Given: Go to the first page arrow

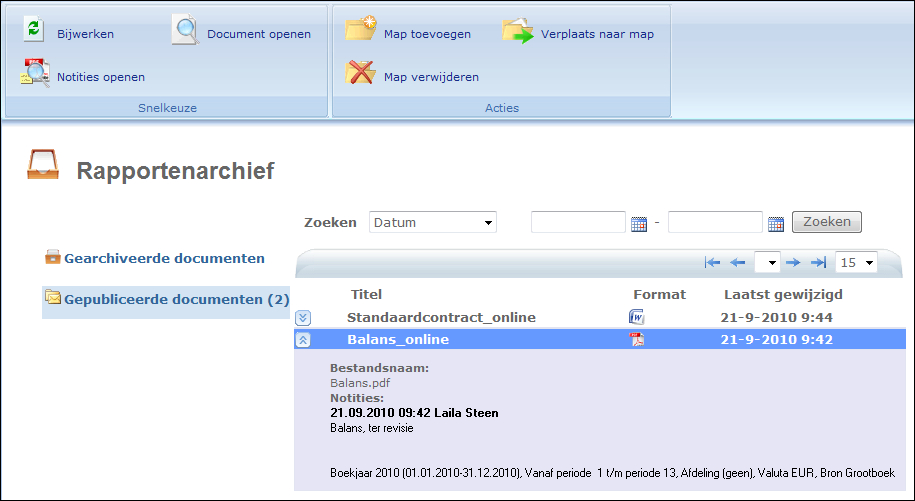Looking at the screenshot, I should coord(712,262).
